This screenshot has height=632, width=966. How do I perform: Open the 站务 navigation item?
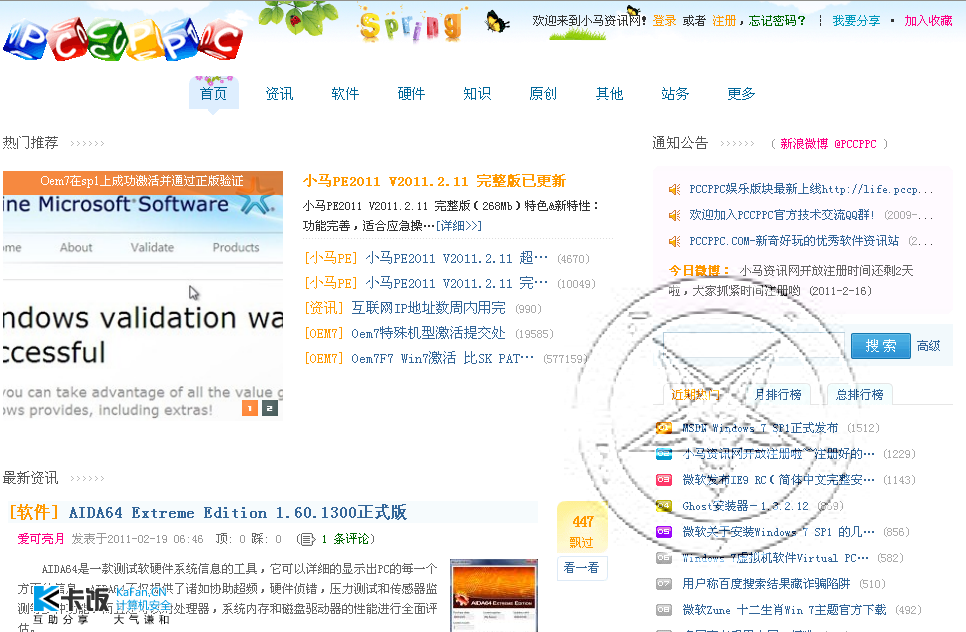point(675,94)
